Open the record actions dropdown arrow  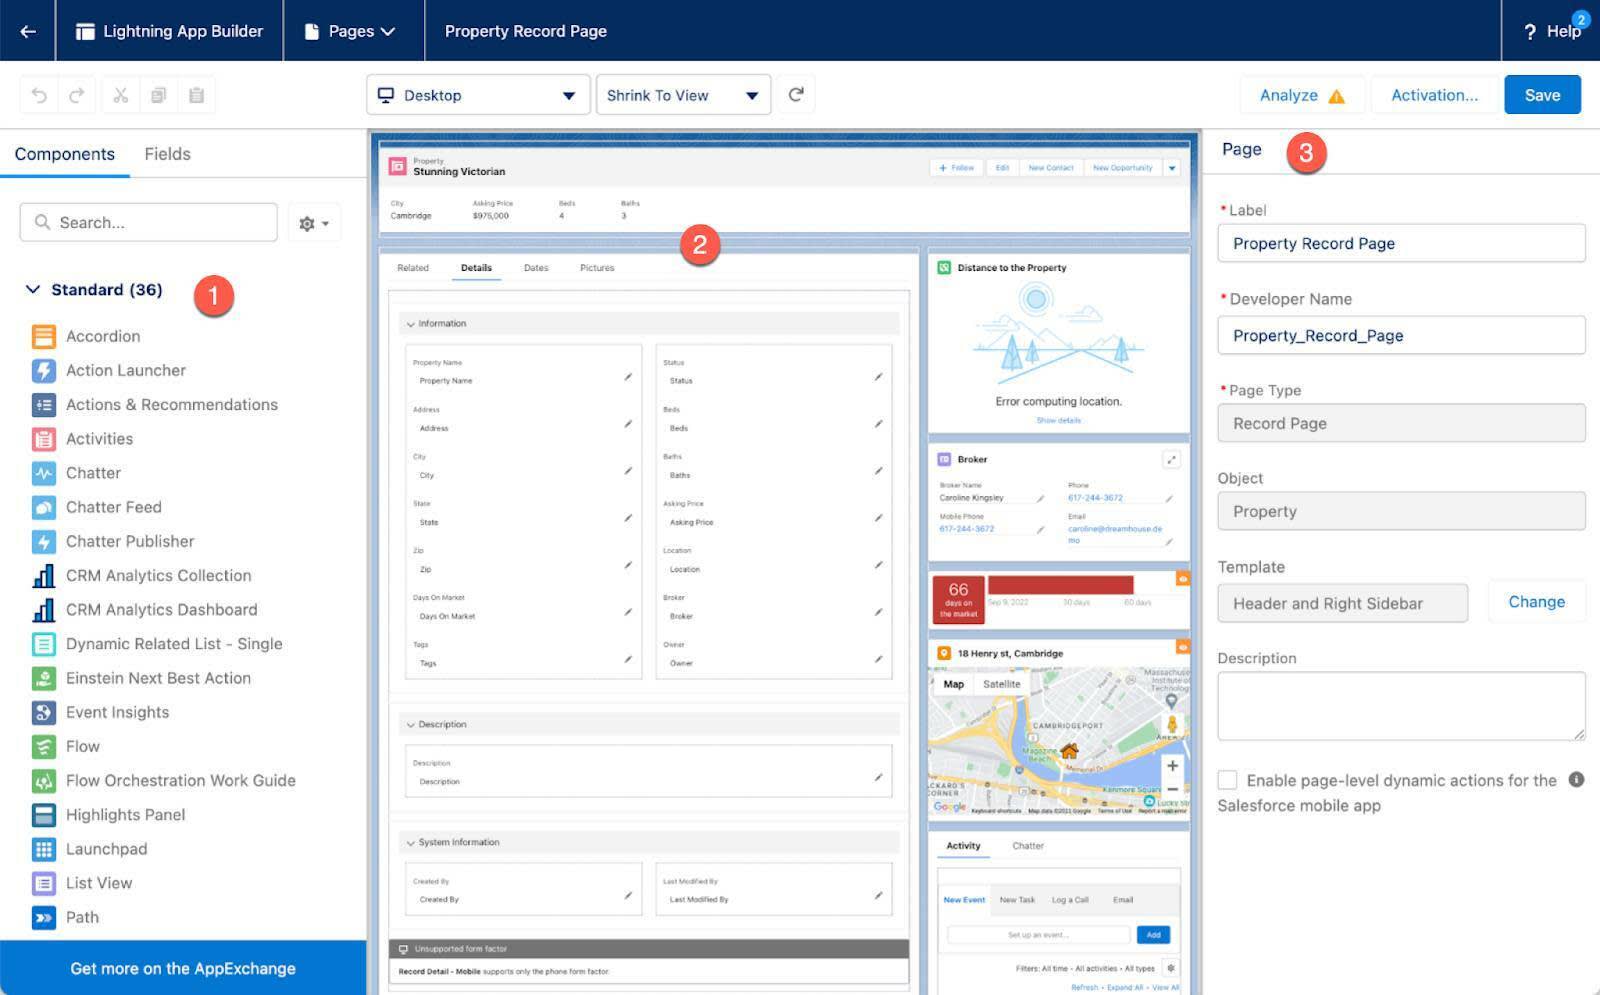(1172, 168)
